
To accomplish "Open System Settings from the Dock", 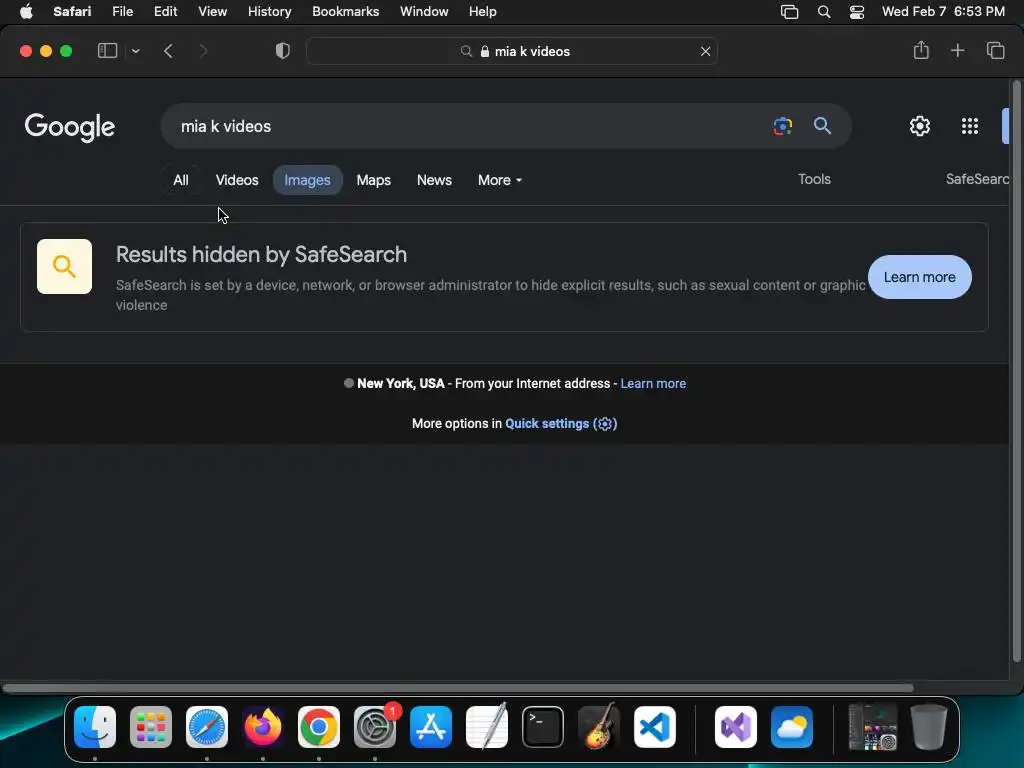I will [x=375, y=727].
